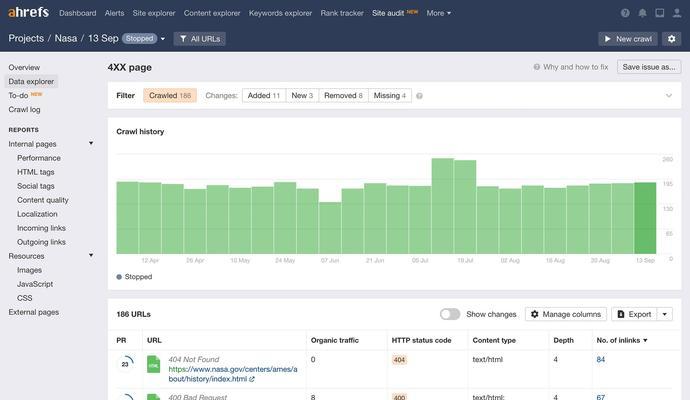Click the dark green 13 Sep chart bar
This screenshot has width=690, height=400.
(645, 218)
